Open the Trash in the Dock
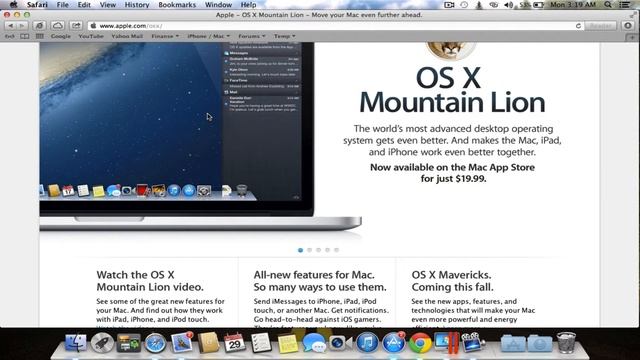 coord(566,343)
